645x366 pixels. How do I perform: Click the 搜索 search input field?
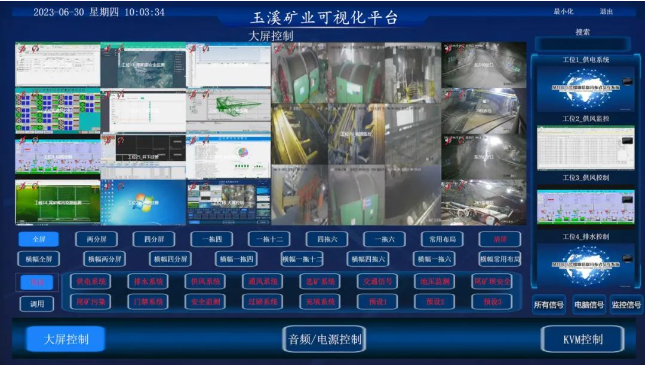pos(582,44)
